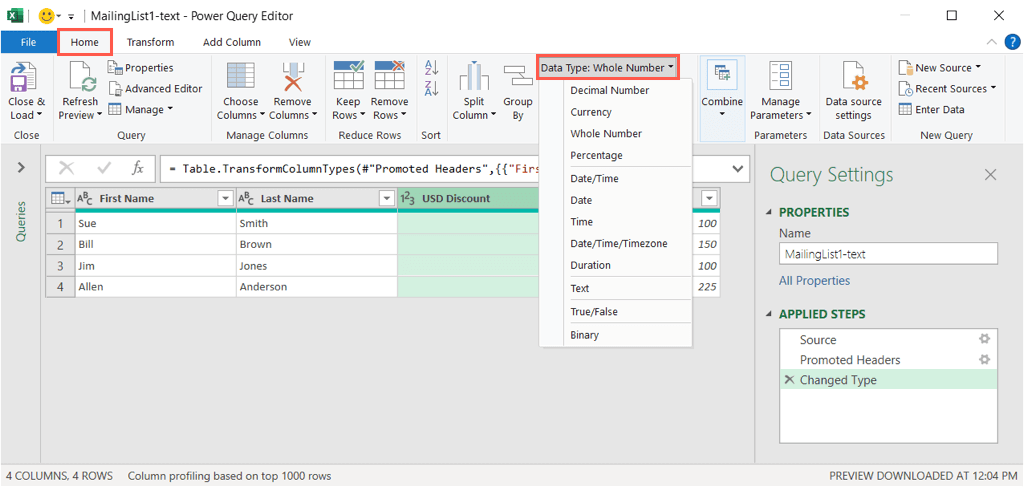Screen dimensions: 1024x487
Task: Cancel formula edit with the X icon
Action: (x=66, y=168)
